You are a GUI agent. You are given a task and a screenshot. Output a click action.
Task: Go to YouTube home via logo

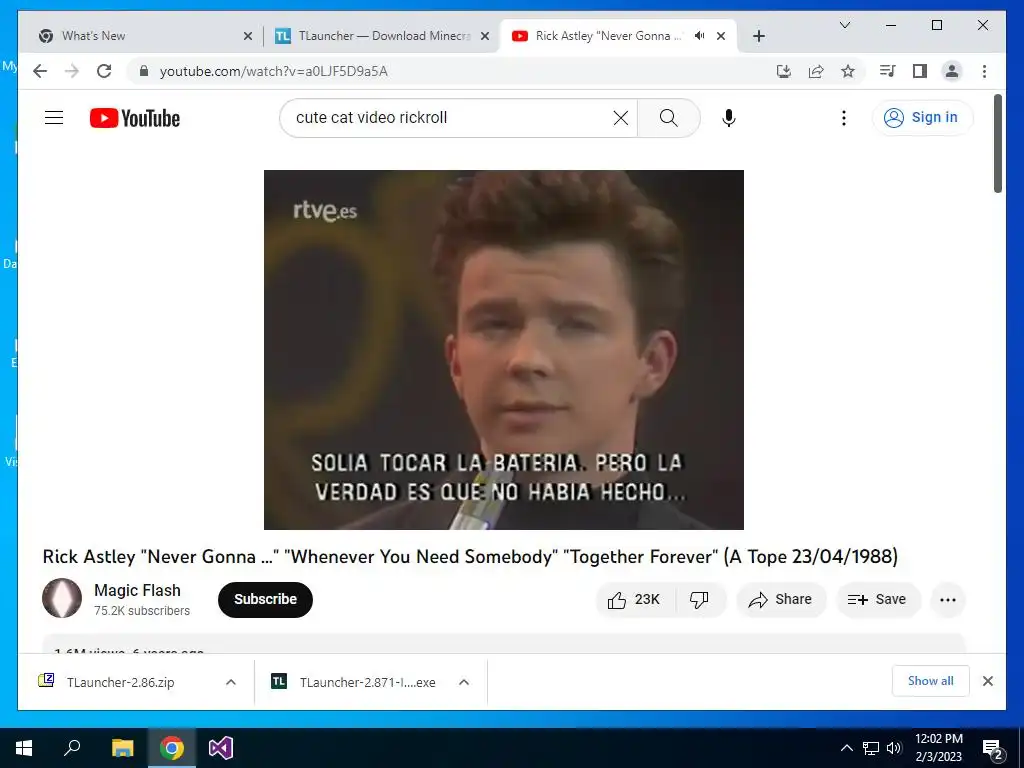tap(135, 118)
